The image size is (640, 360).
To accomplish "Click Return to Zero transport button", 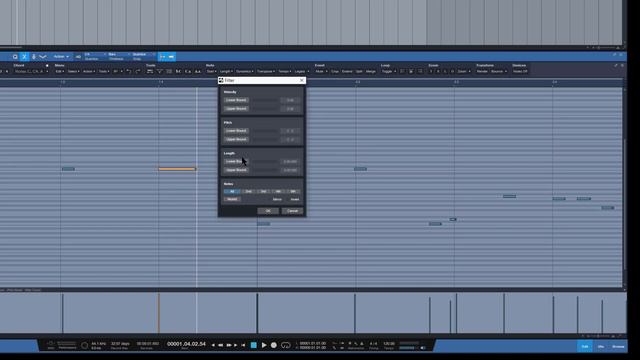I will pos(243,345).
